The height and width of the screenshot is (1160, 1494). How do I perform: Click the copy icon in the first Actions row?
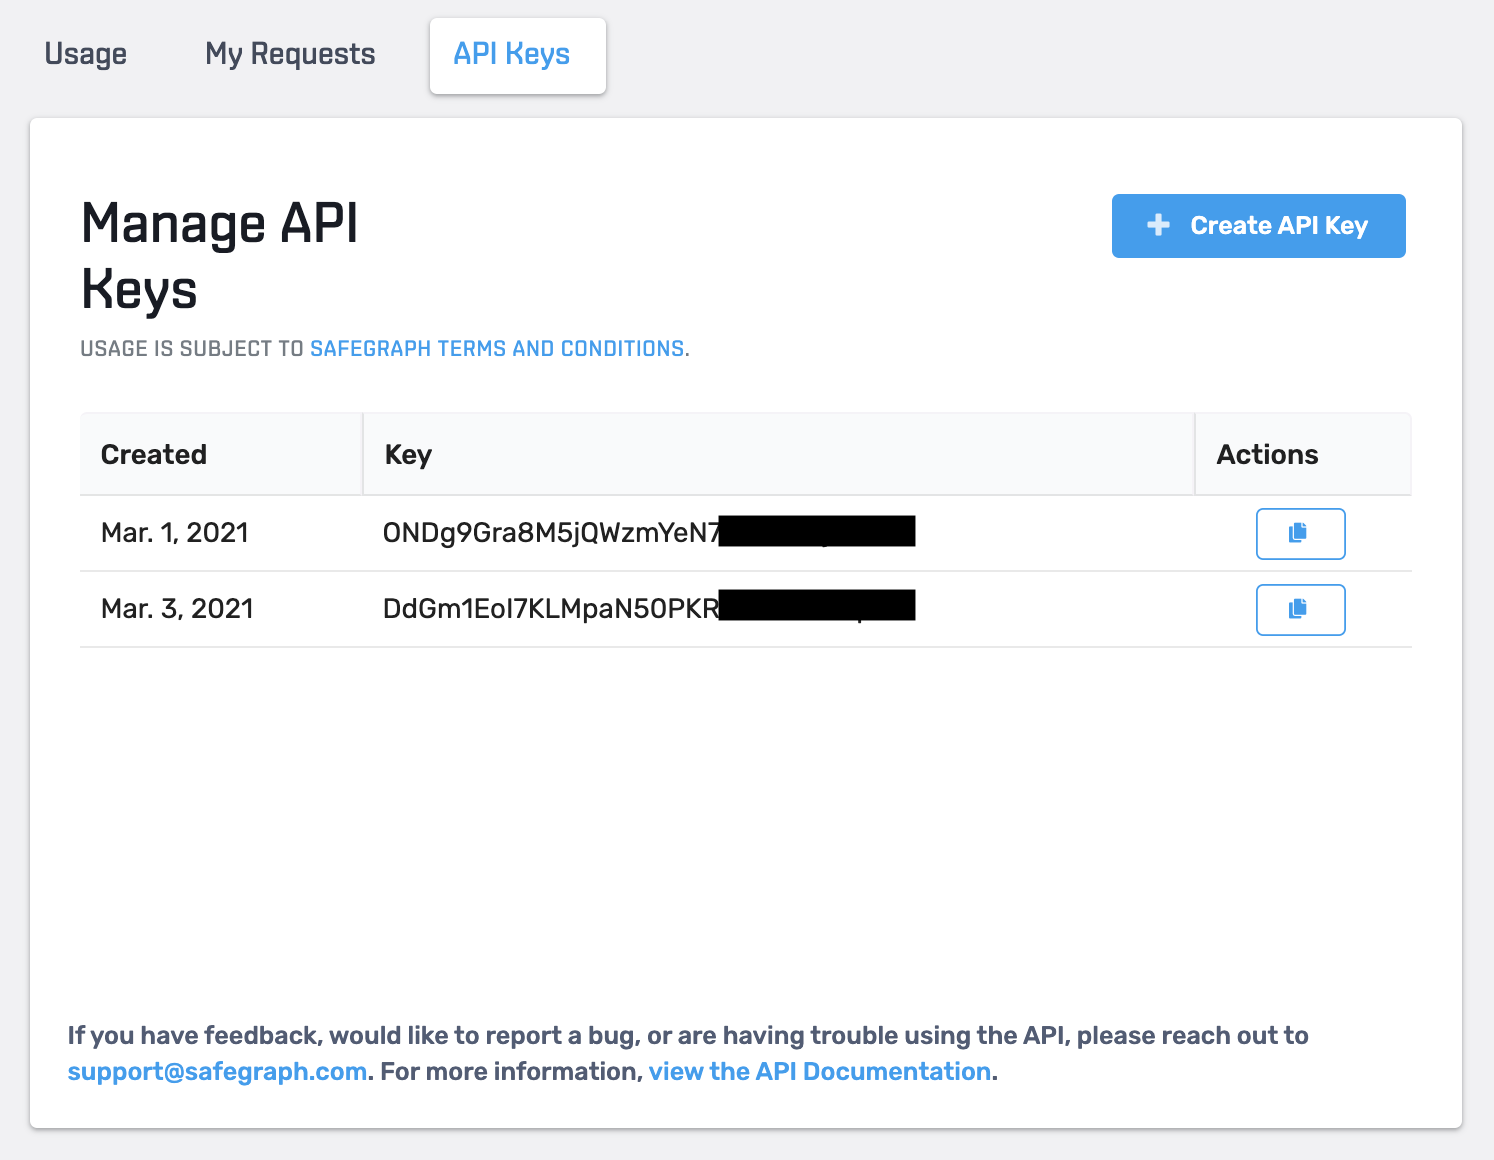pos(1300,534)
